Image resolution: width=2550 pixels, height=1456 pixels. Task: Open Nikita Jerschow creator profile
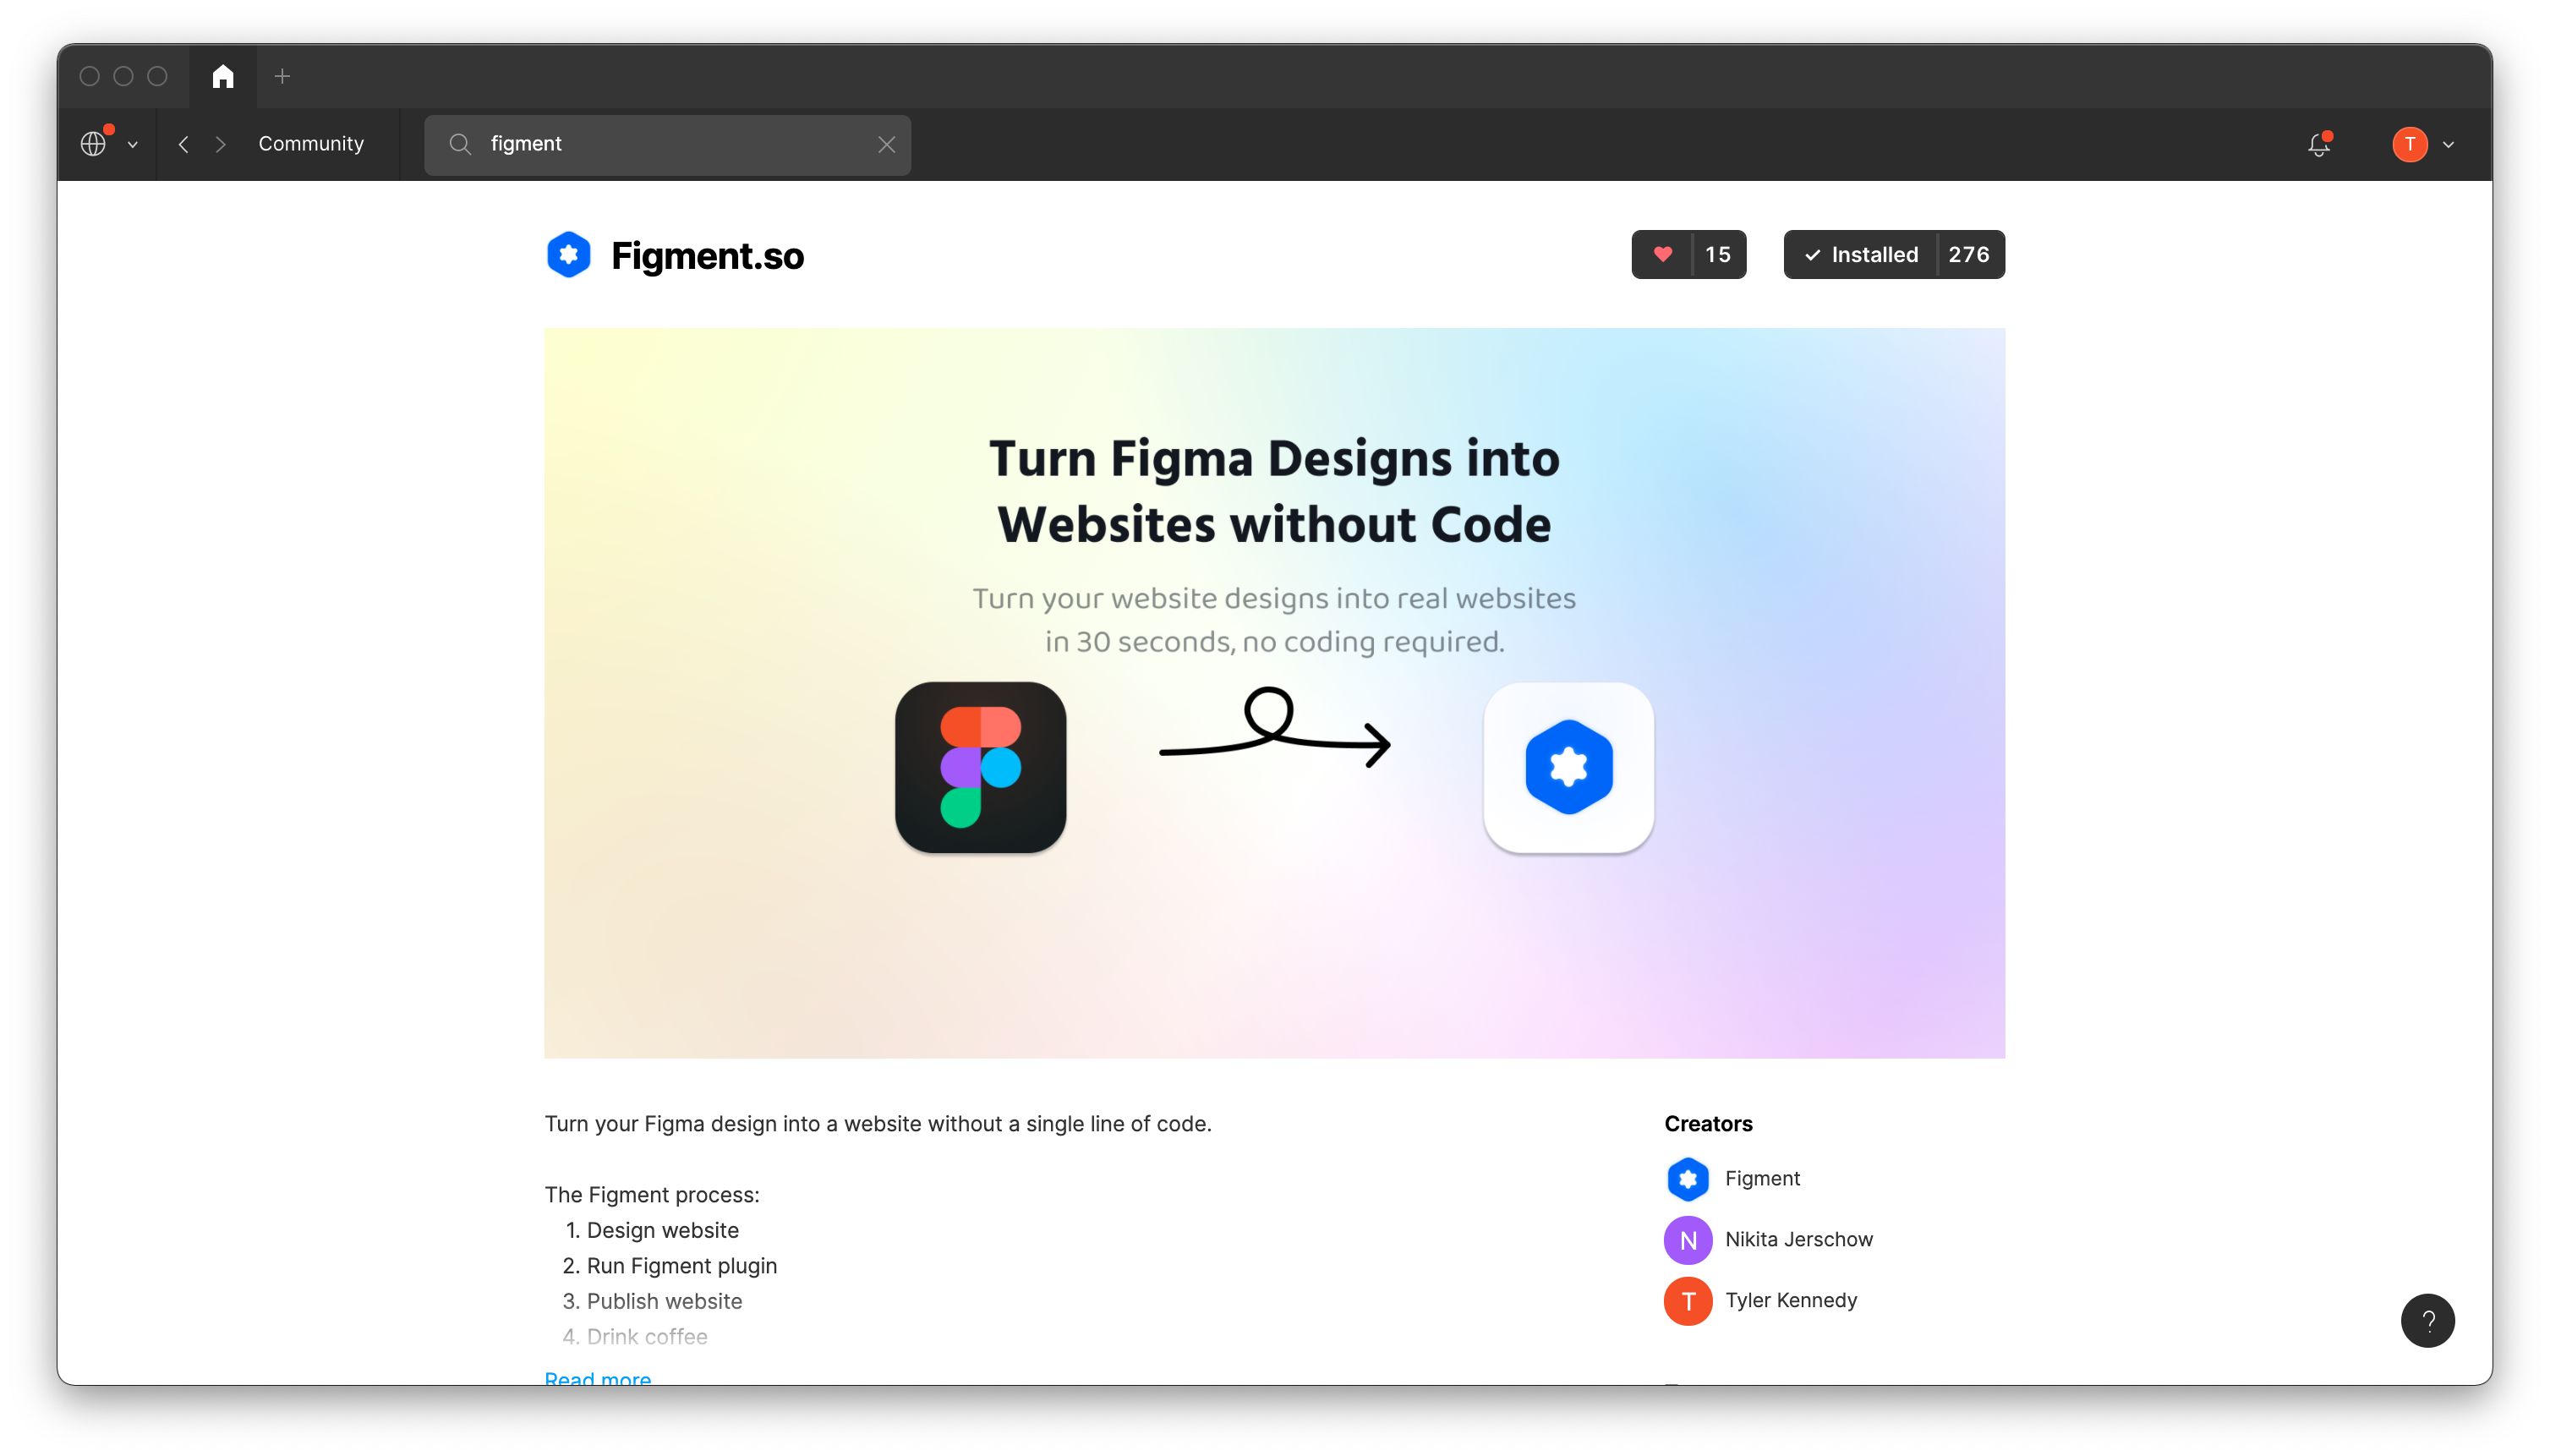point(1798,1239)
